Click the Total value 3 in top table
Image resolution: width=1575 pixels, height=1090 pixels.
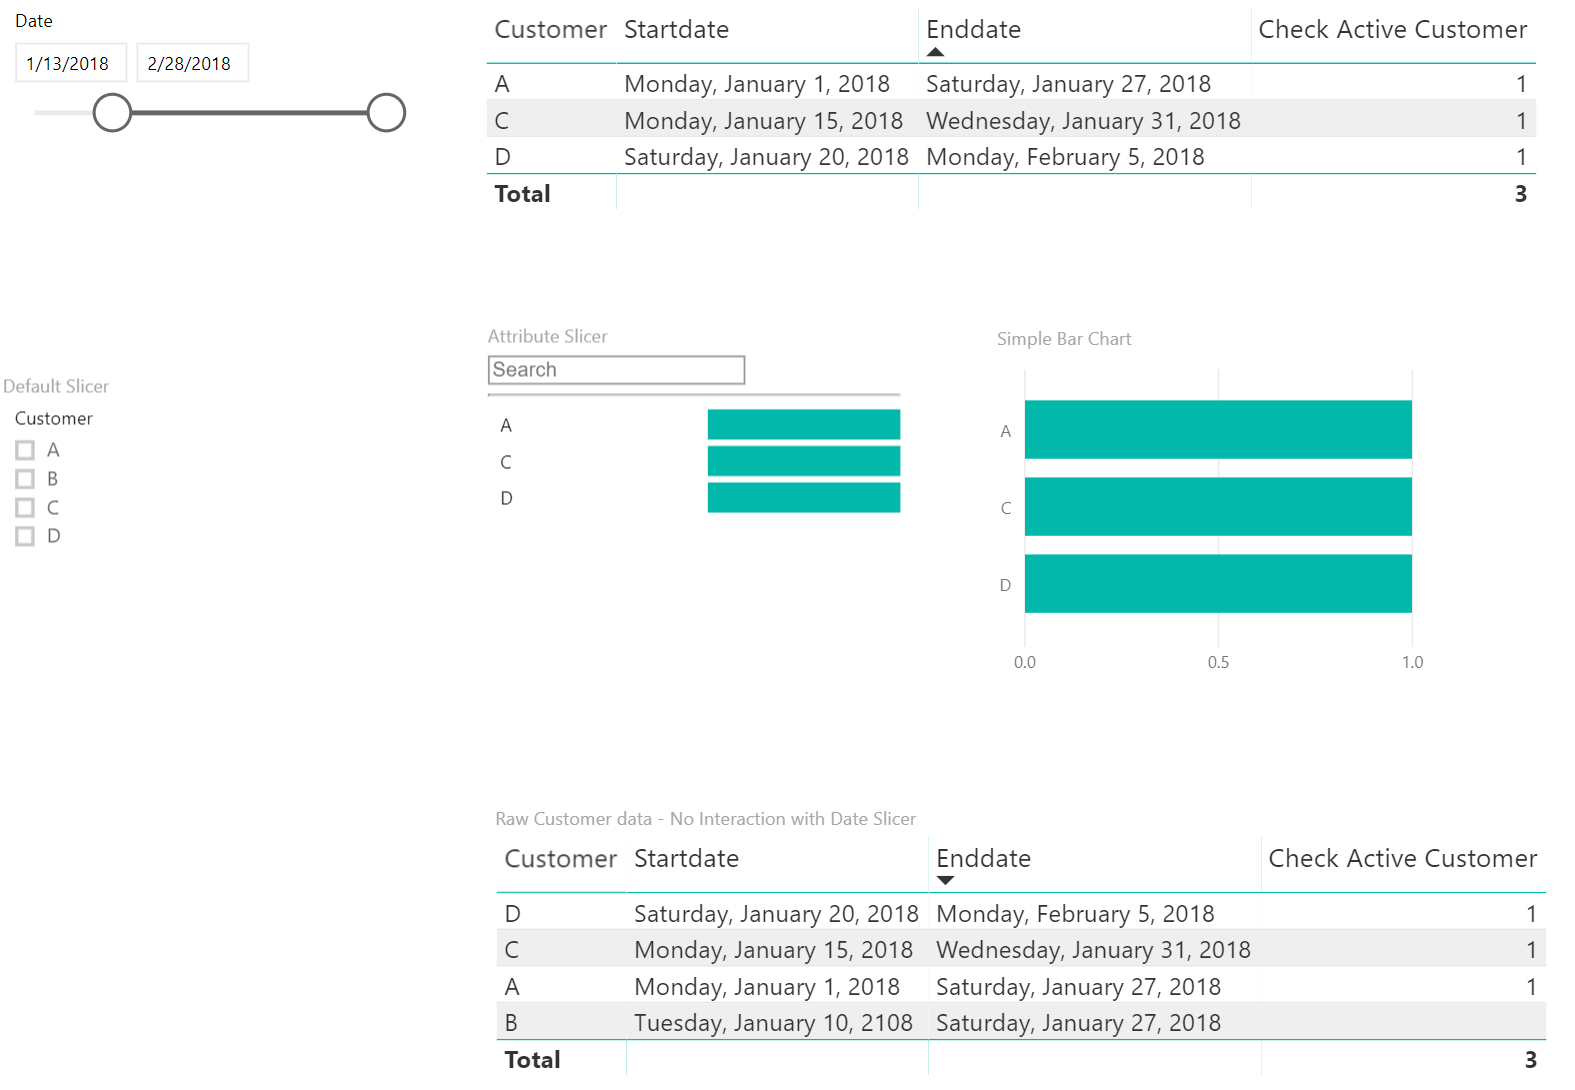1520,194
